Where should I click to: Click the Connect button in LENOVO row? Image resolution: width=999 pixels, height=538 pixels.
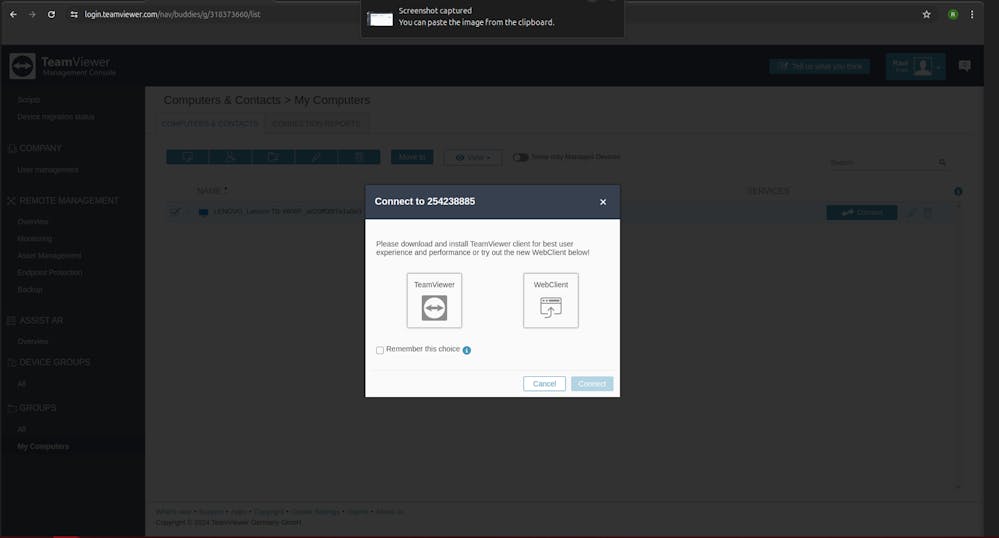pyautogui.click(x=861, y=212)
